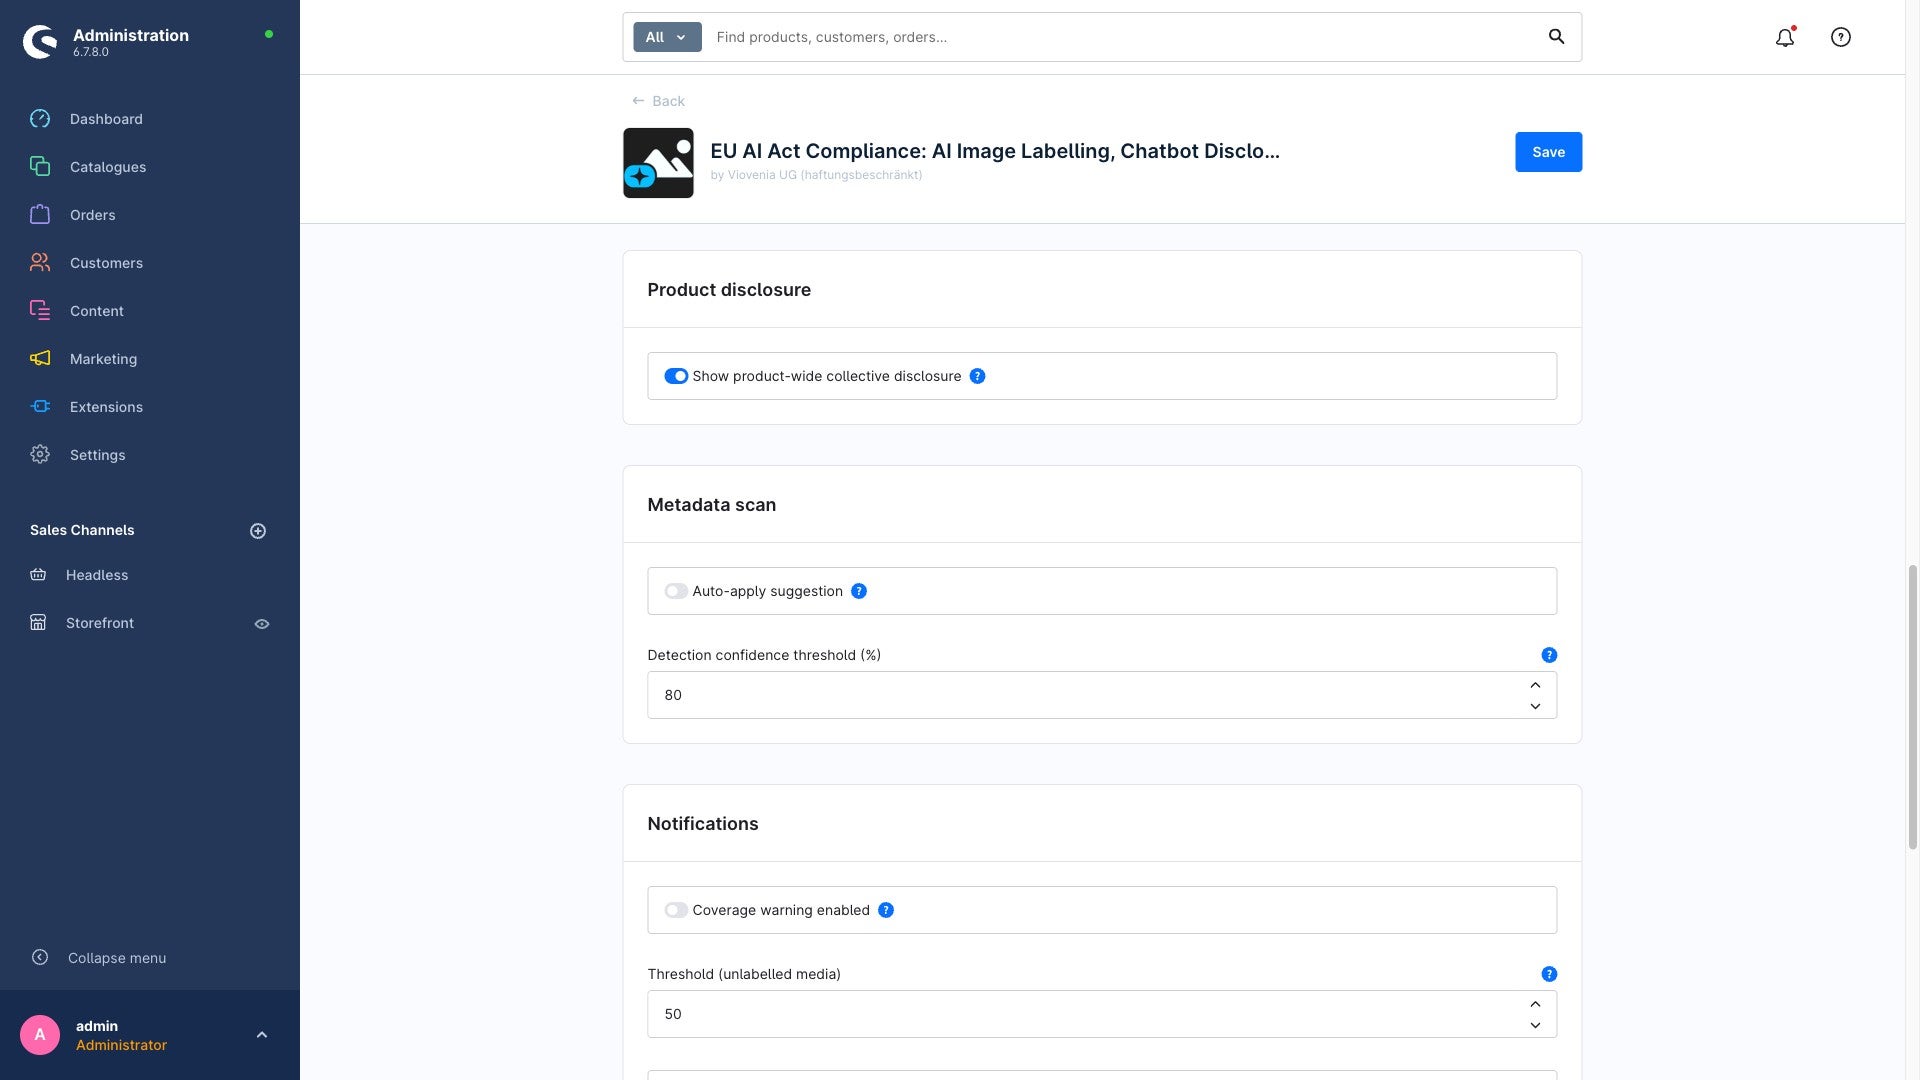The width and height of the screenshot is (1920, 1080).
Task: Disable product-wide collective disclosure toggle
Action: [x=676, y=377]
